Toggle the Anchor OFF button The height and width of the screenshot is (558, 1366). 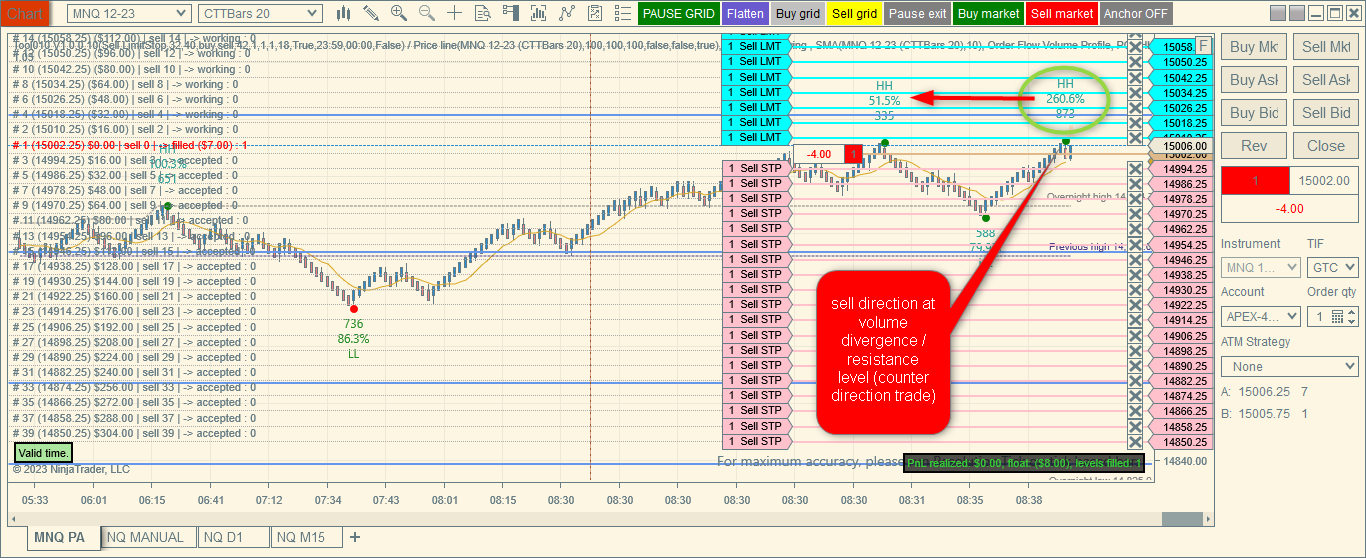click(x=1136, y=14)
